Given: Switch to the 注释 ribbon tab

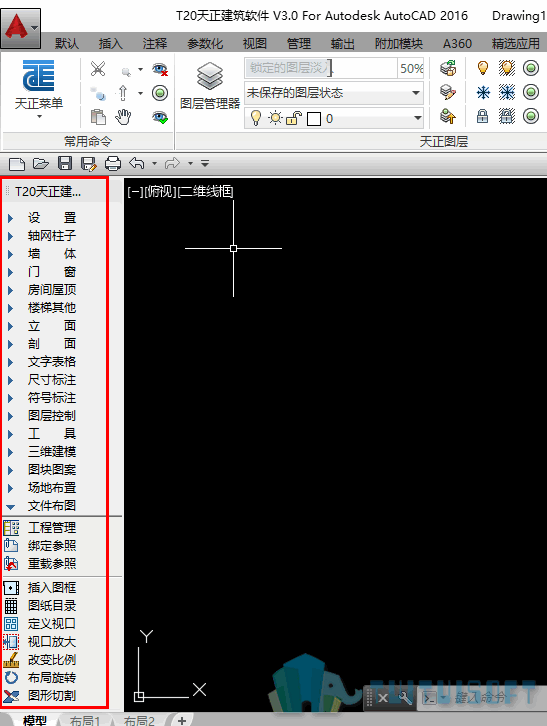Looking at the screenshot, I should tap(155, 44).
